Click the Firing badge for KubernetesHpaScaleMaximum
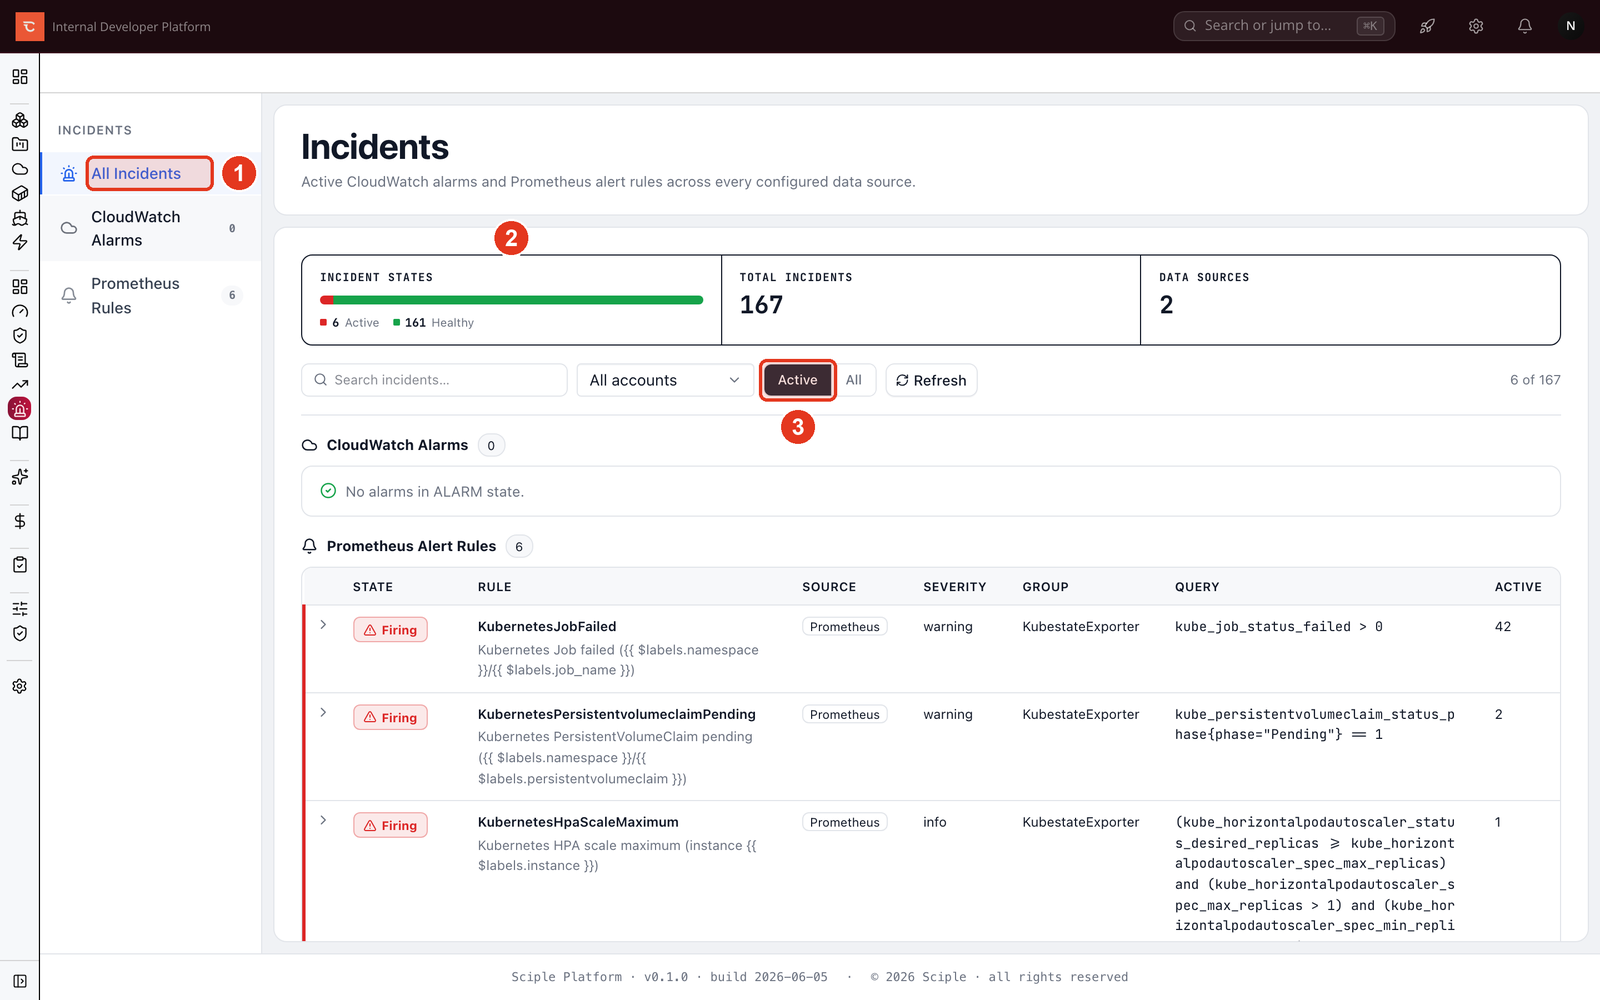The height and width of the screenshot is (1000, 1600). point(390,826)
